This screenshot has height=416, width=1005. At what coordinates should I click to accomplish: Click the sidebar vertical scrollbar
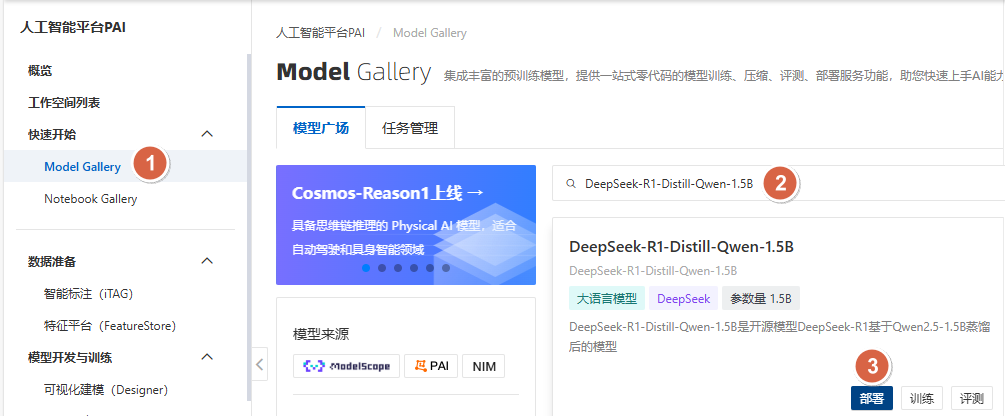[x=249, y=228]
